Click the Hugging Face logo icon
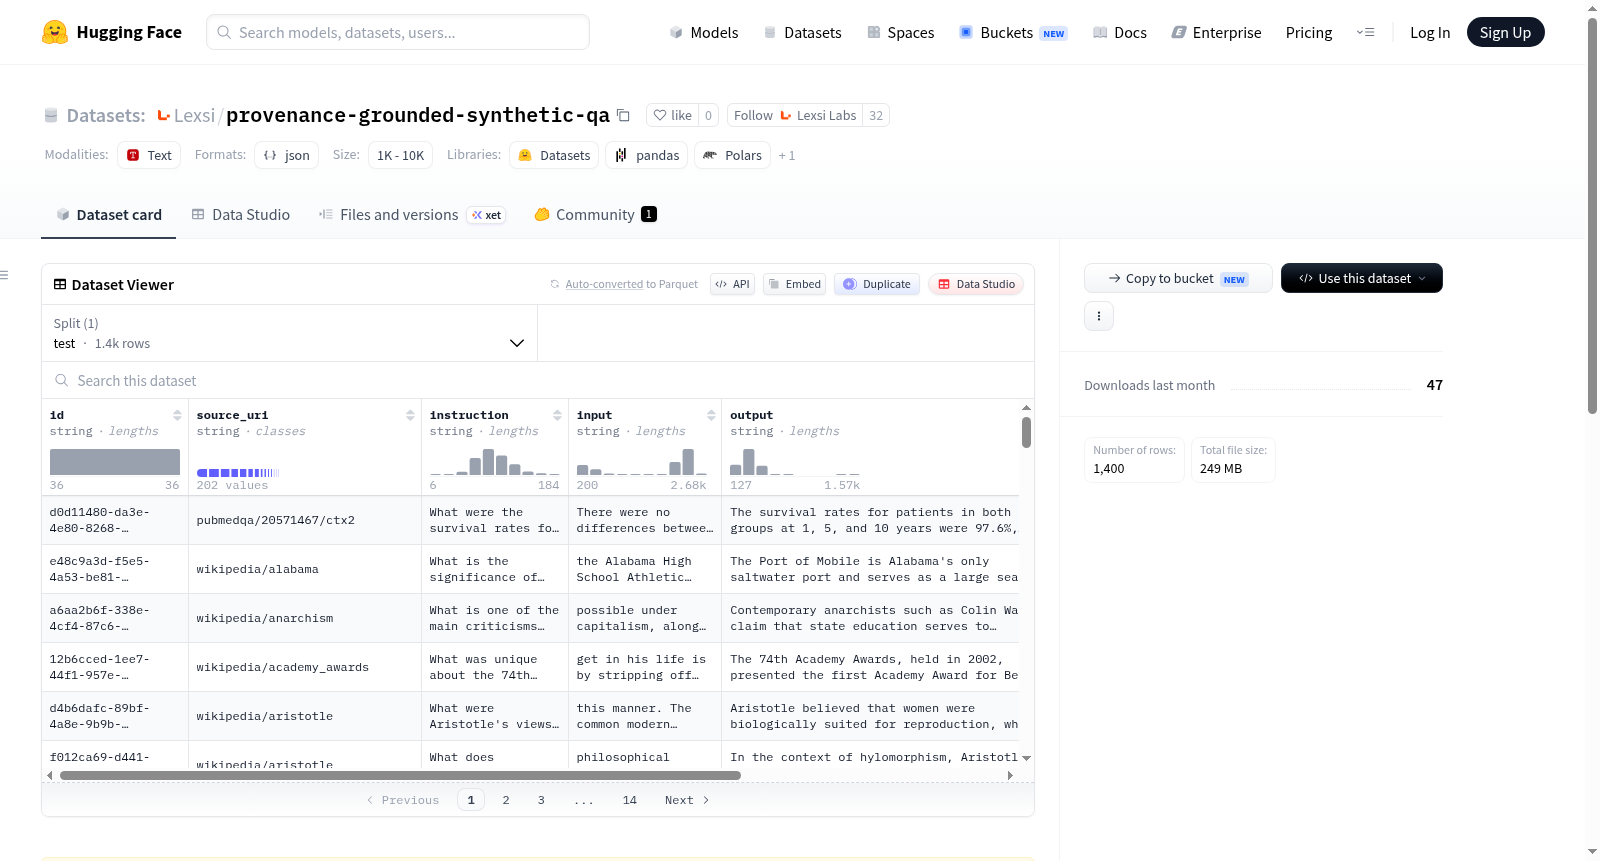1600x861 pixels. coord(55,32)
